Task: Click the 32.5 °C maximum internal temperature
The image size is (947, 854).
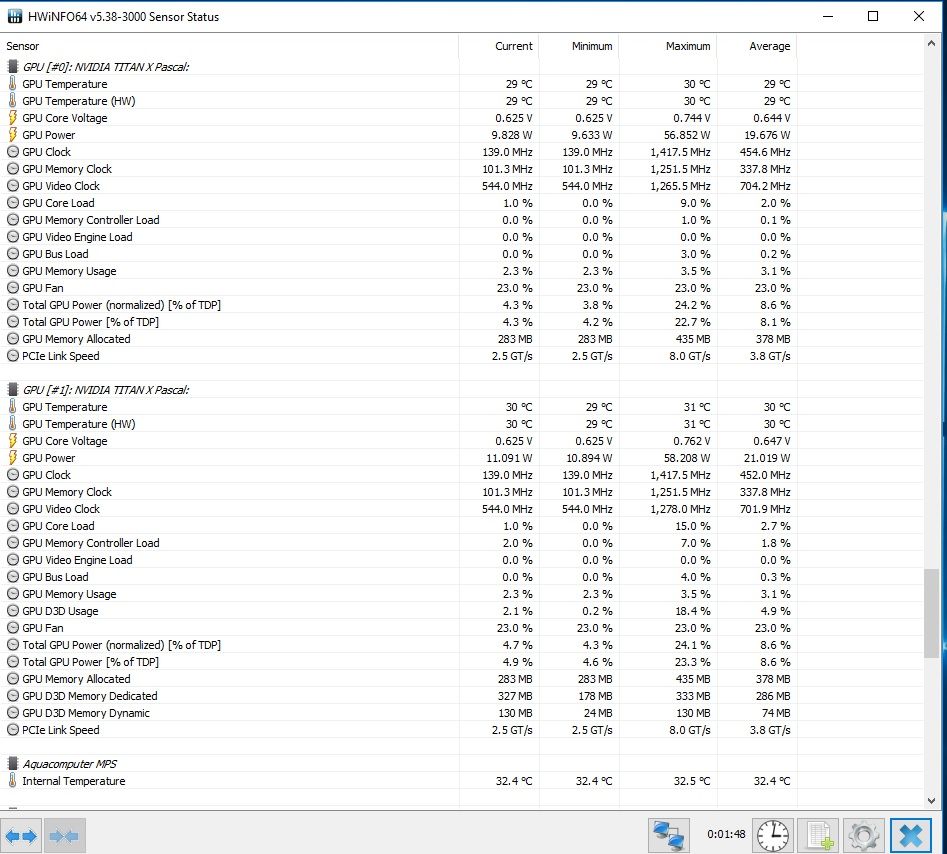Action: (692, 781)
